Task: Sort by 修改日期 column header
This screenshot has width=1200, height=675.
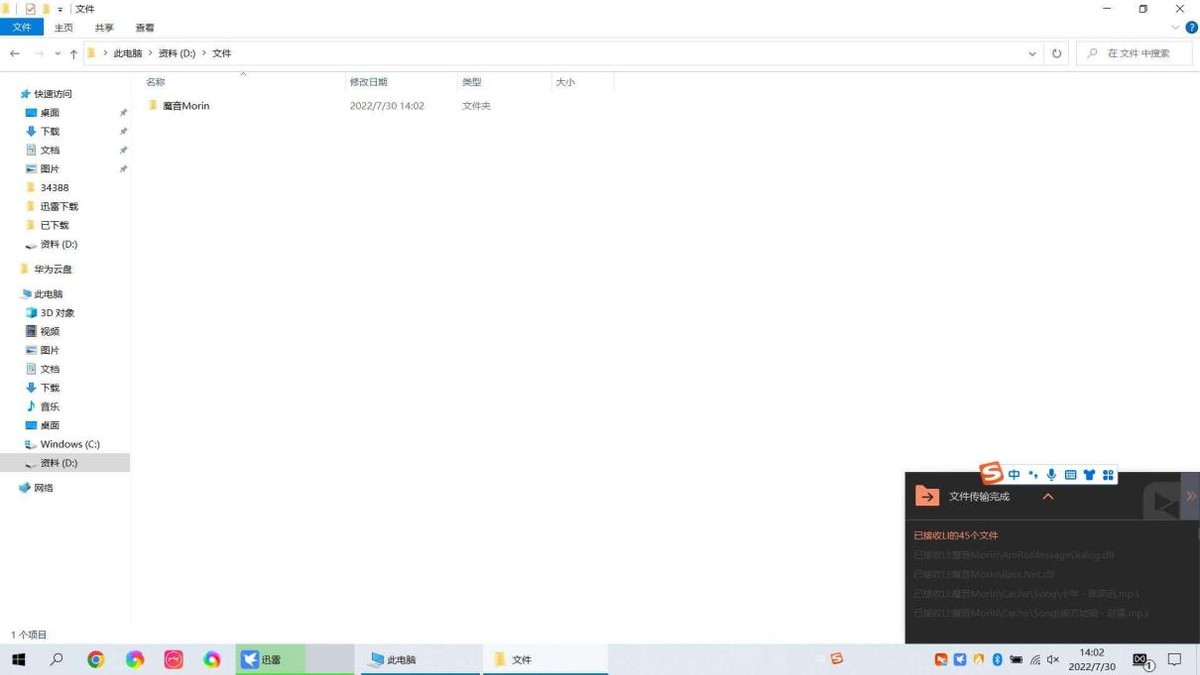Action: tap(368, 82)
